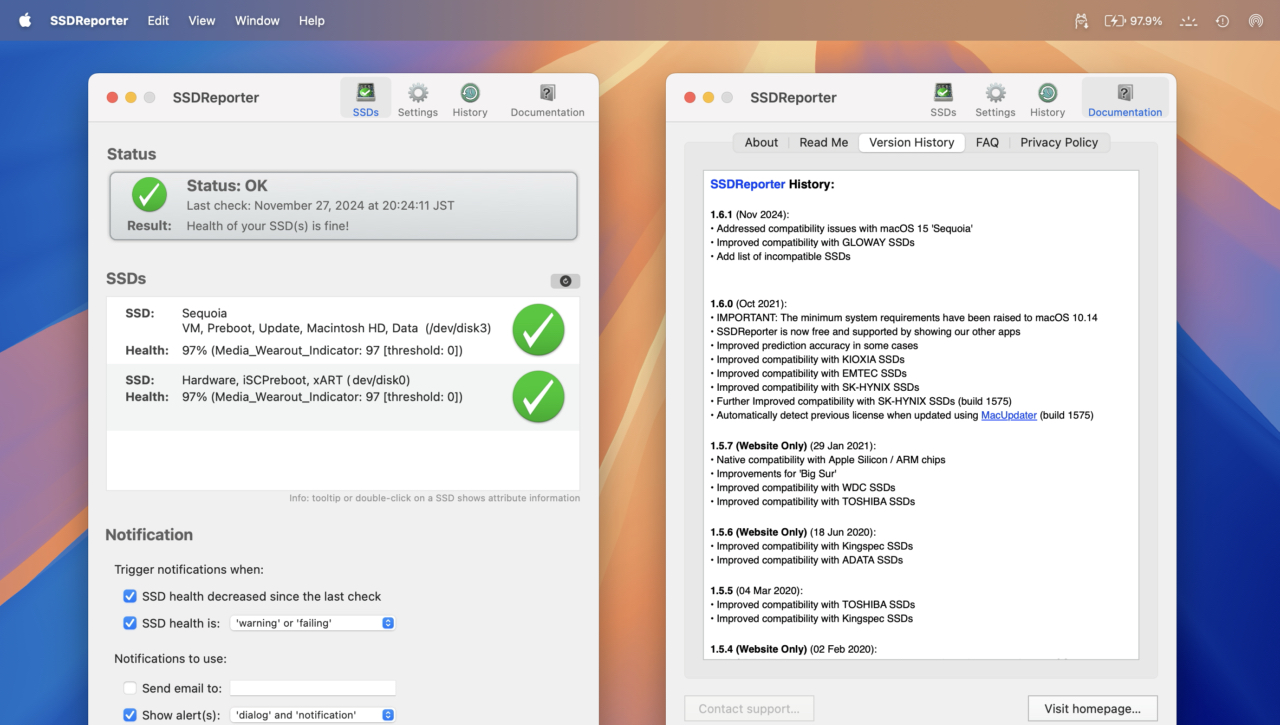1280x725 pixels.
Task: Click menu bar icon right of battery percentage
Action: coord(1188,20)
